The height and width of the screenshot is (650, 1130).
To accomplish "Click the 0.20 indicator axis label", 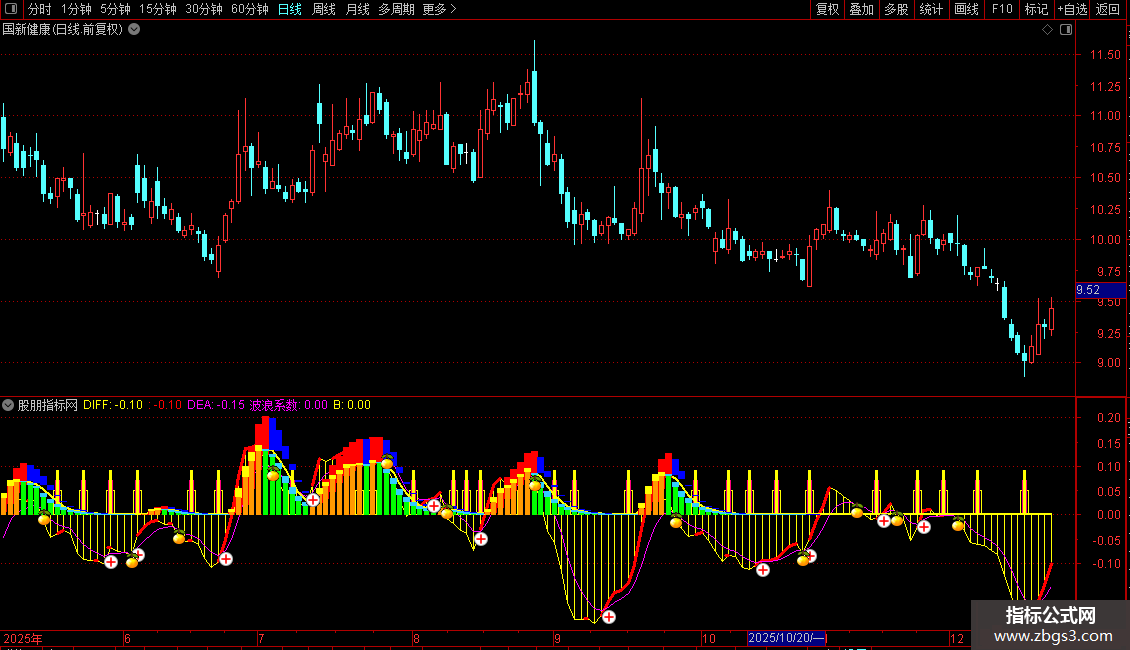I will pos(1109,418).
